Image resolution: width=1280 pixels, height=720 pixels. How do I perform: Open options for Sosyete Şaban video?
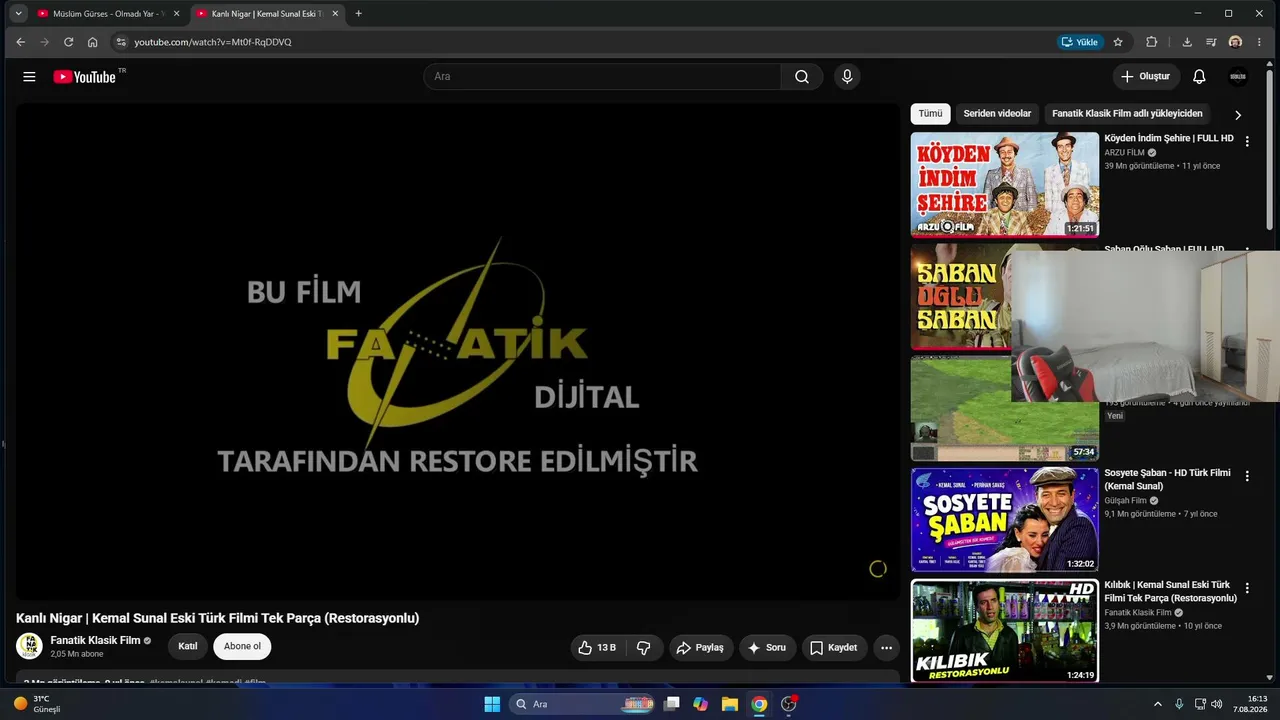(1247, 477)
